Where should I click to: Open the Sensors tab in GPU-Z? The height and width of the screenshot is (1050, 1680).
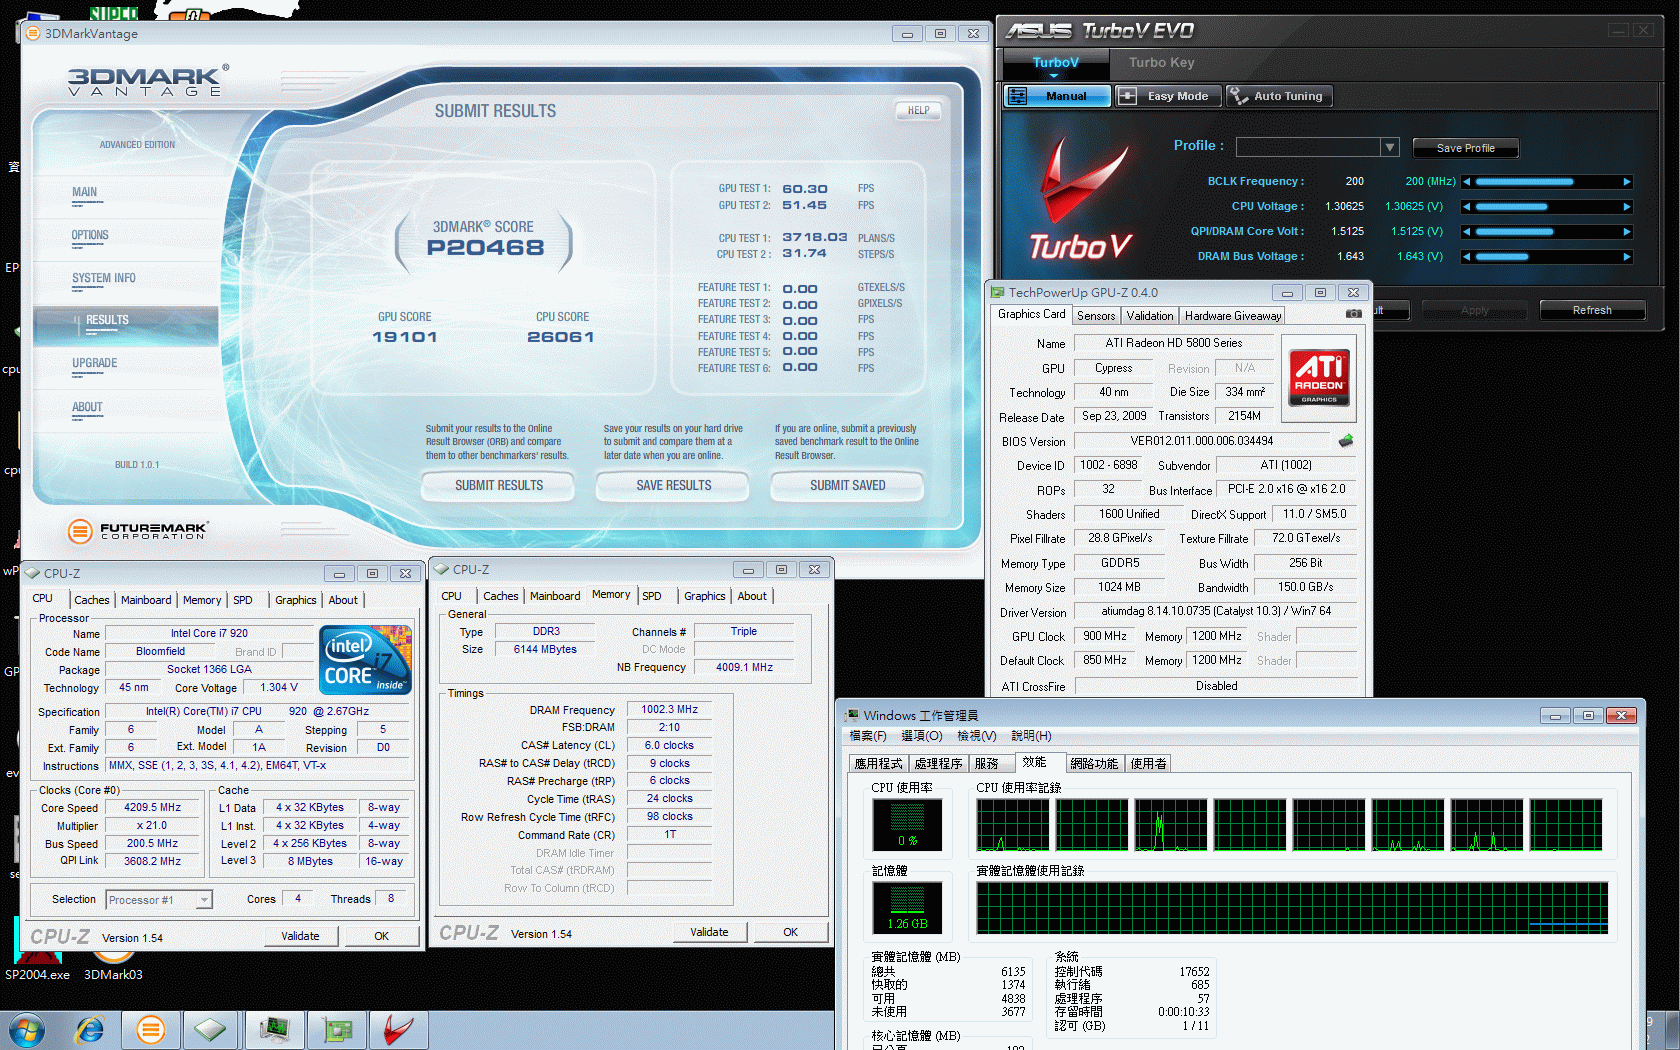[x=1095, y=316]
